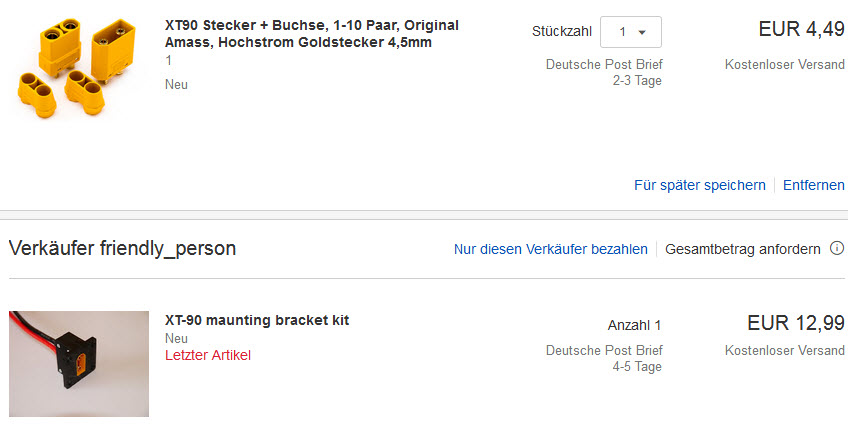Choose Nur diesen Verkäufer bezahlen
Viewport: 848px width, 447px height.
[550, 249]
